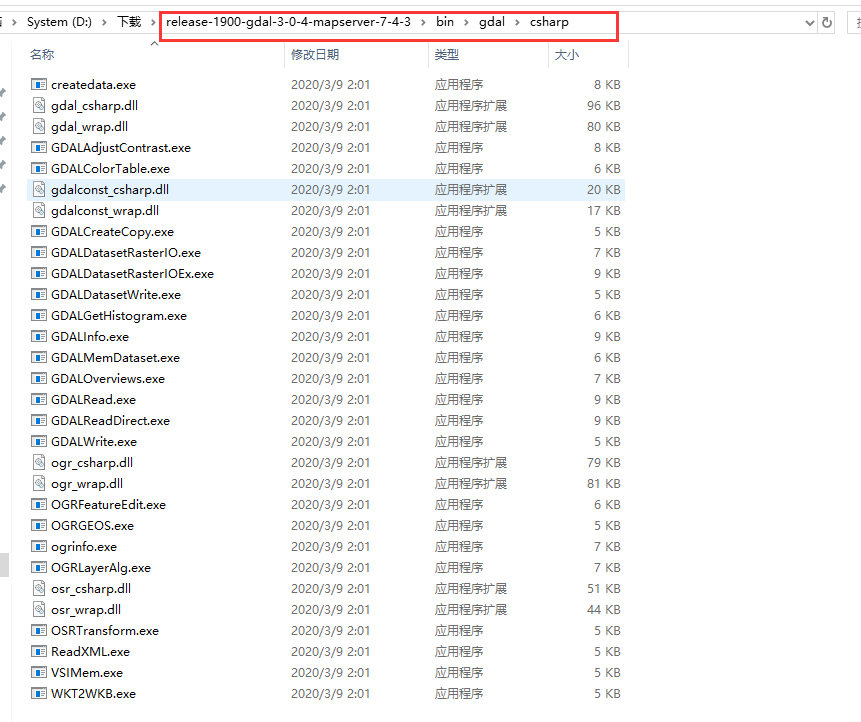Click the gdal_csharp.dll file icon
The height and width of the screenshot is (722, 861).
point(39,105)
